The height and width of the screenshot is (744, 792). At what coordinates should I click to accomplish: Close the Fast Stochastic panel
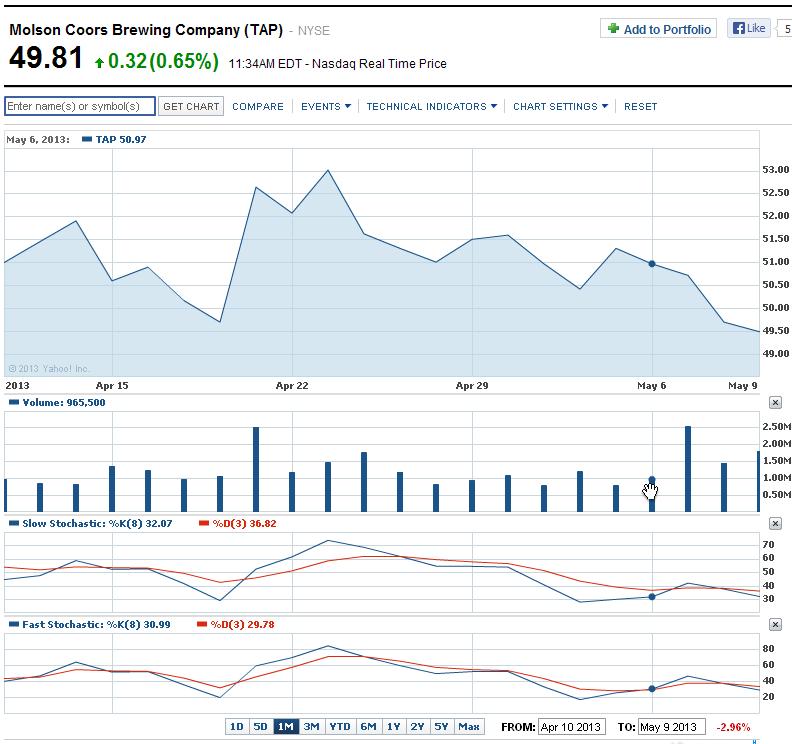[x=775, y=624]
